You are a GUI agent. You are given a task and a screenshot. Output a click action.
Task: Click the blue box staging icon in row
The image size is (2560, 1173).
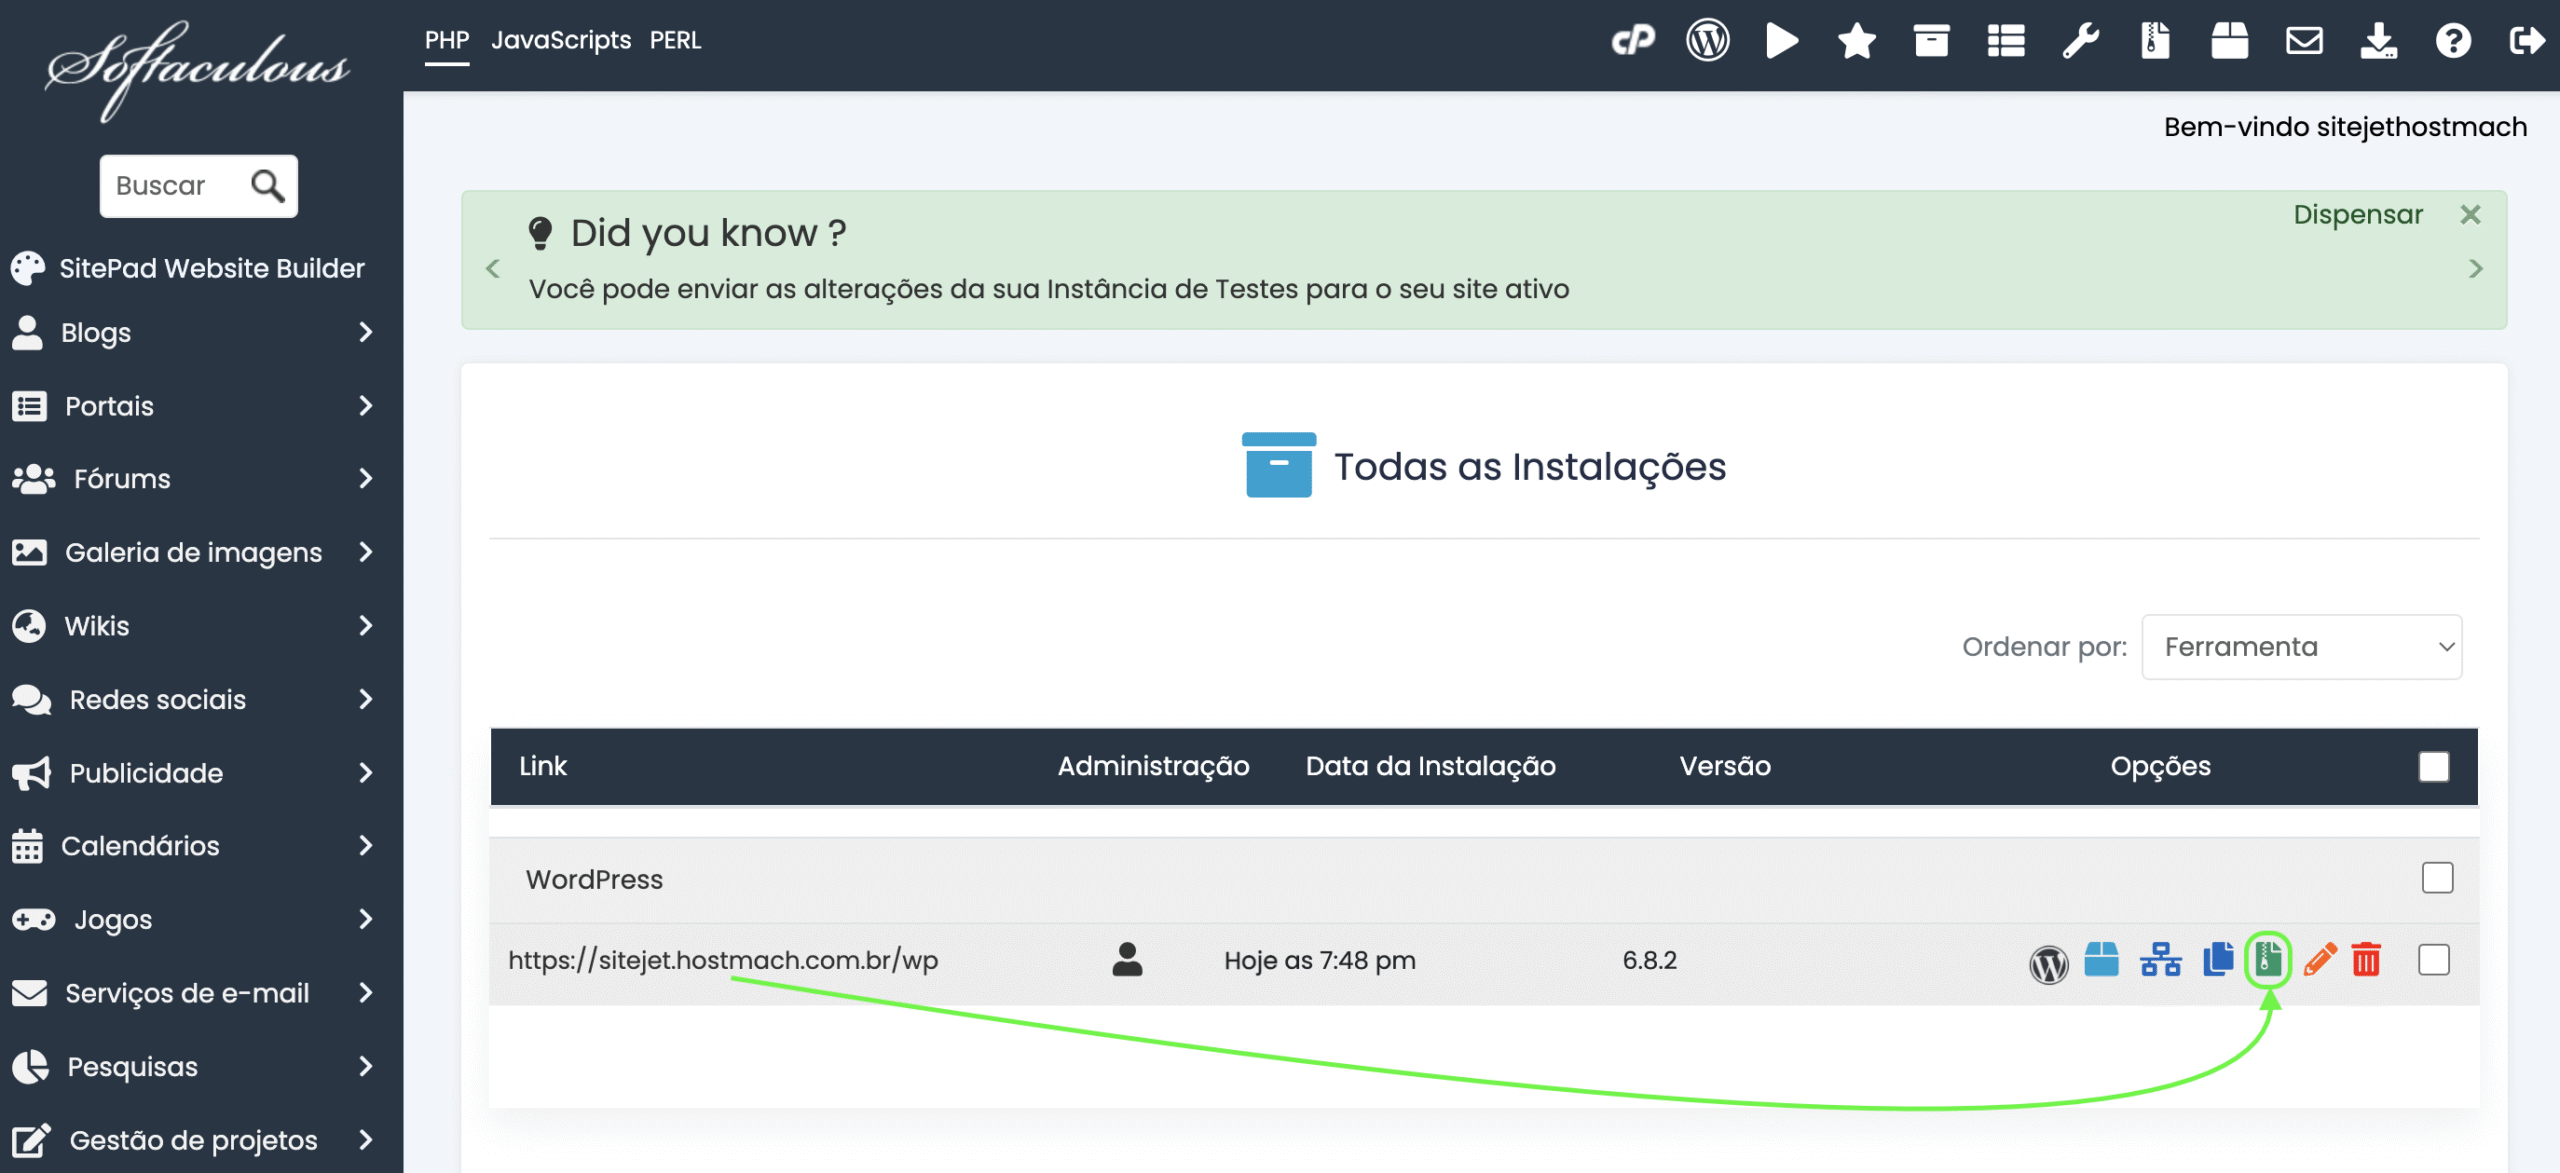2102,960
